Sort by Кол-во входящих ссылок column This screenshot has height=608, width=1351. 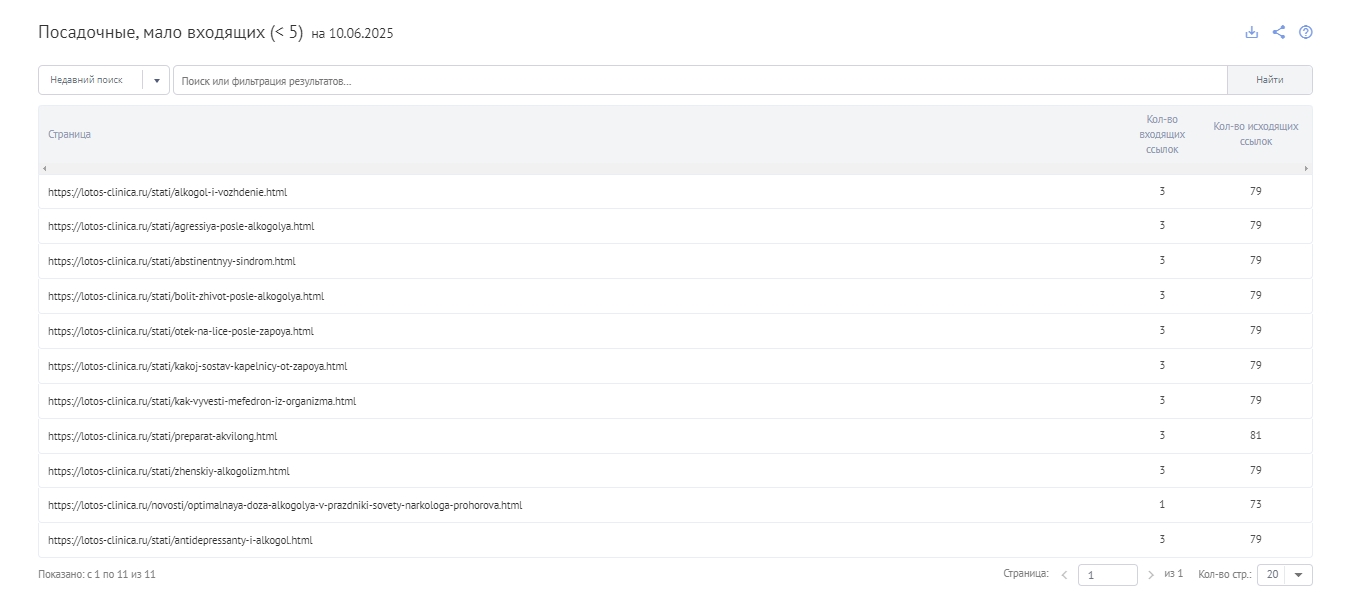pyautogui.click(x=1162, y=134)
